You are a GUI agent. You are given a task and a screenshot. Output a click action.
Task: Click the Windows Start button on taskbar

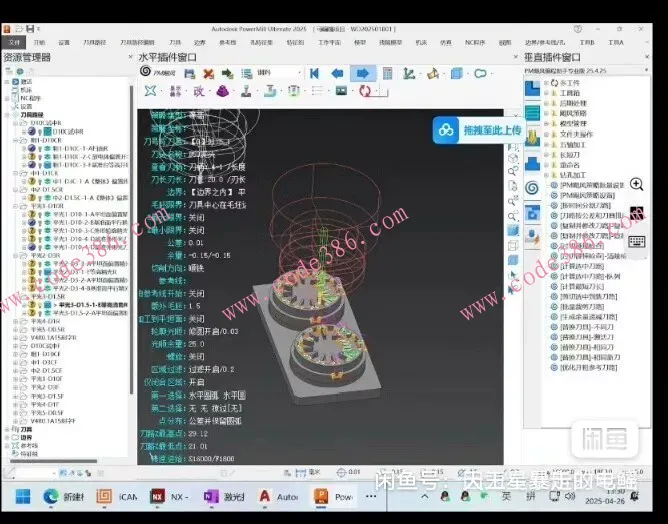[x=21, y=497]
